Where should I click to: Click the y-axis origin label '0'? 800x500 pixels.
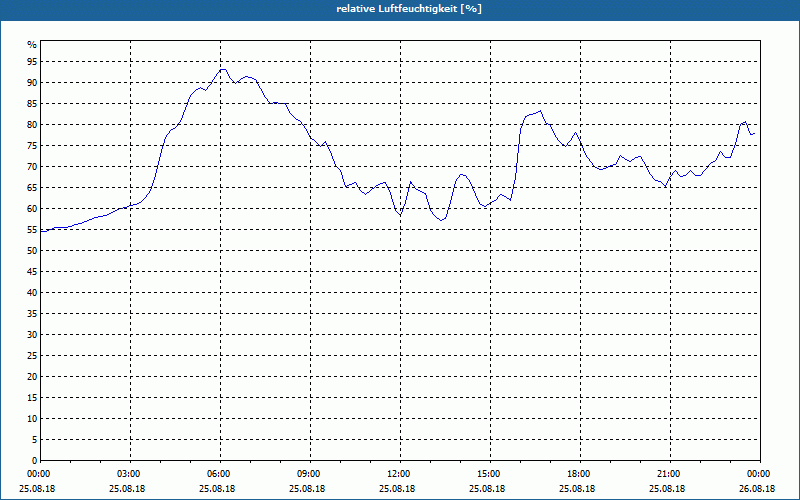pos(34,460)
